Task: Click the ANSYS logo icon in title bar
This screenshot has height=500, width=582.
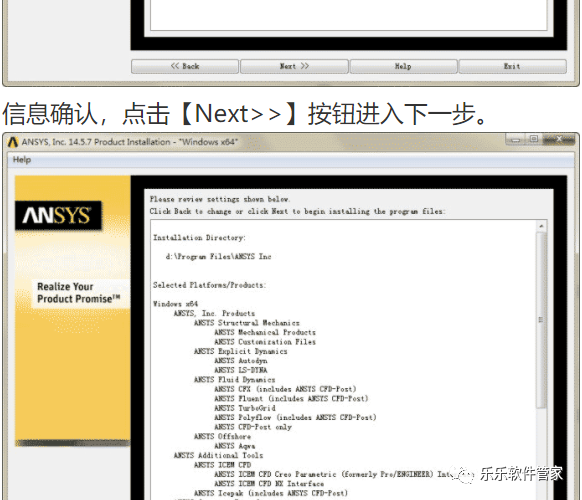Action: [x=13, y=142]
